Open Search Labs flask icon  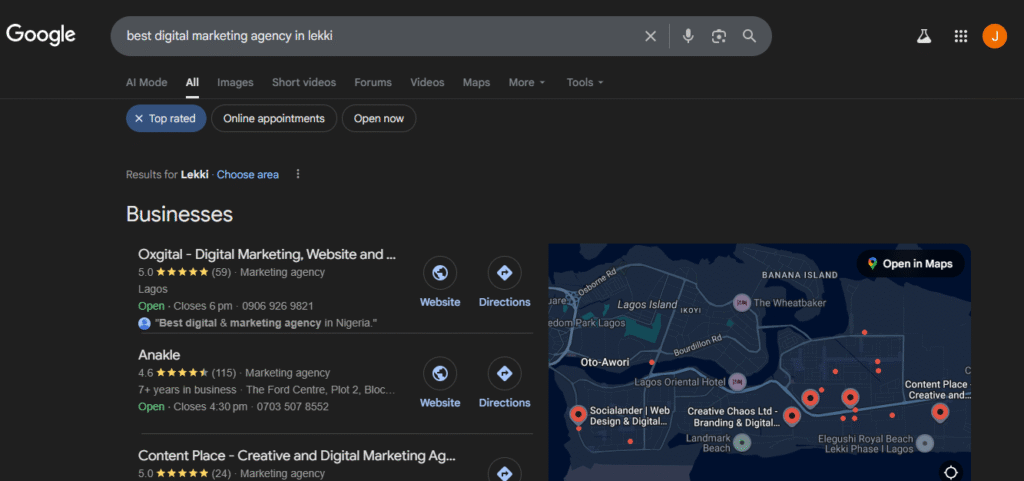pos(924,36)
